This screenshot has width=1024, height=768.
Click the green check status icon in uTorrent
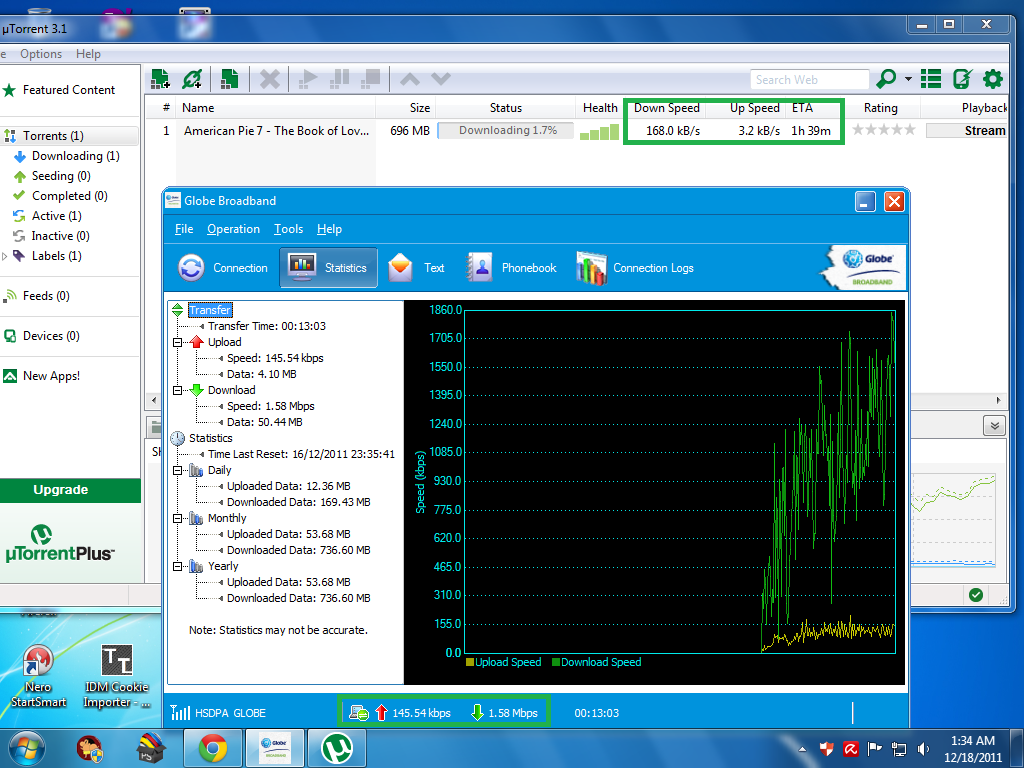pyautogui.click(x=976, y=594)
